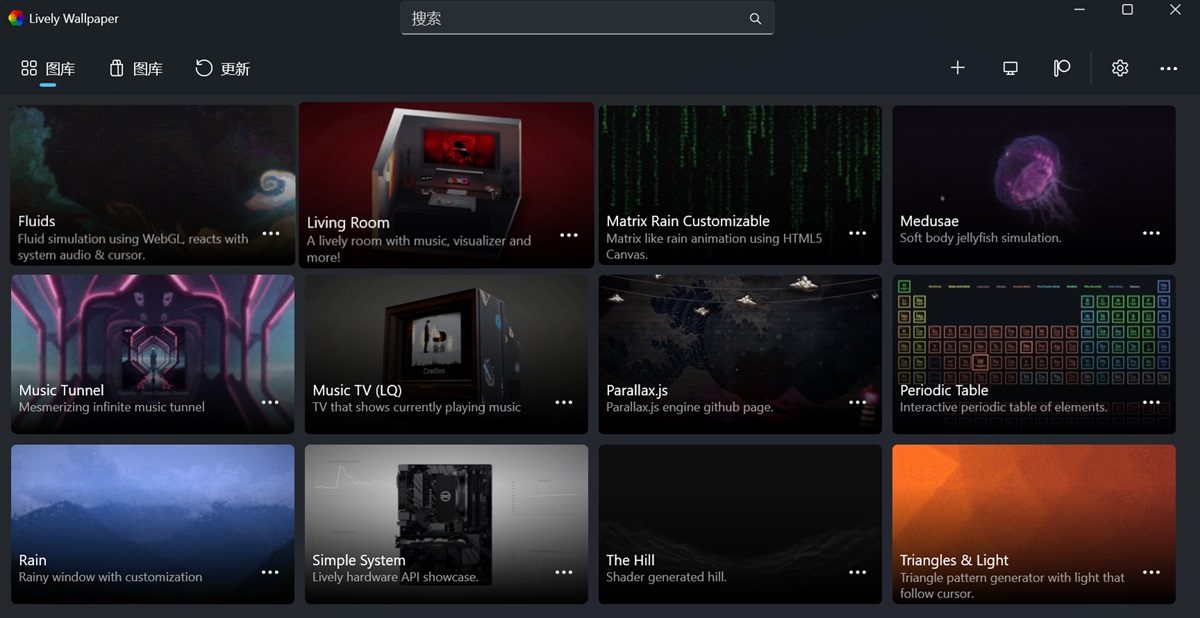Click the Lively Wallpaper app logo

[16, 18]
